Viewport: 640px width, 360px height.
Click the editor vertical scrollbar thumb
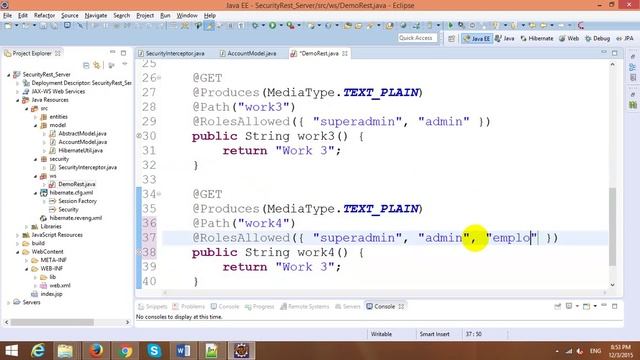(x=612, y=227)
